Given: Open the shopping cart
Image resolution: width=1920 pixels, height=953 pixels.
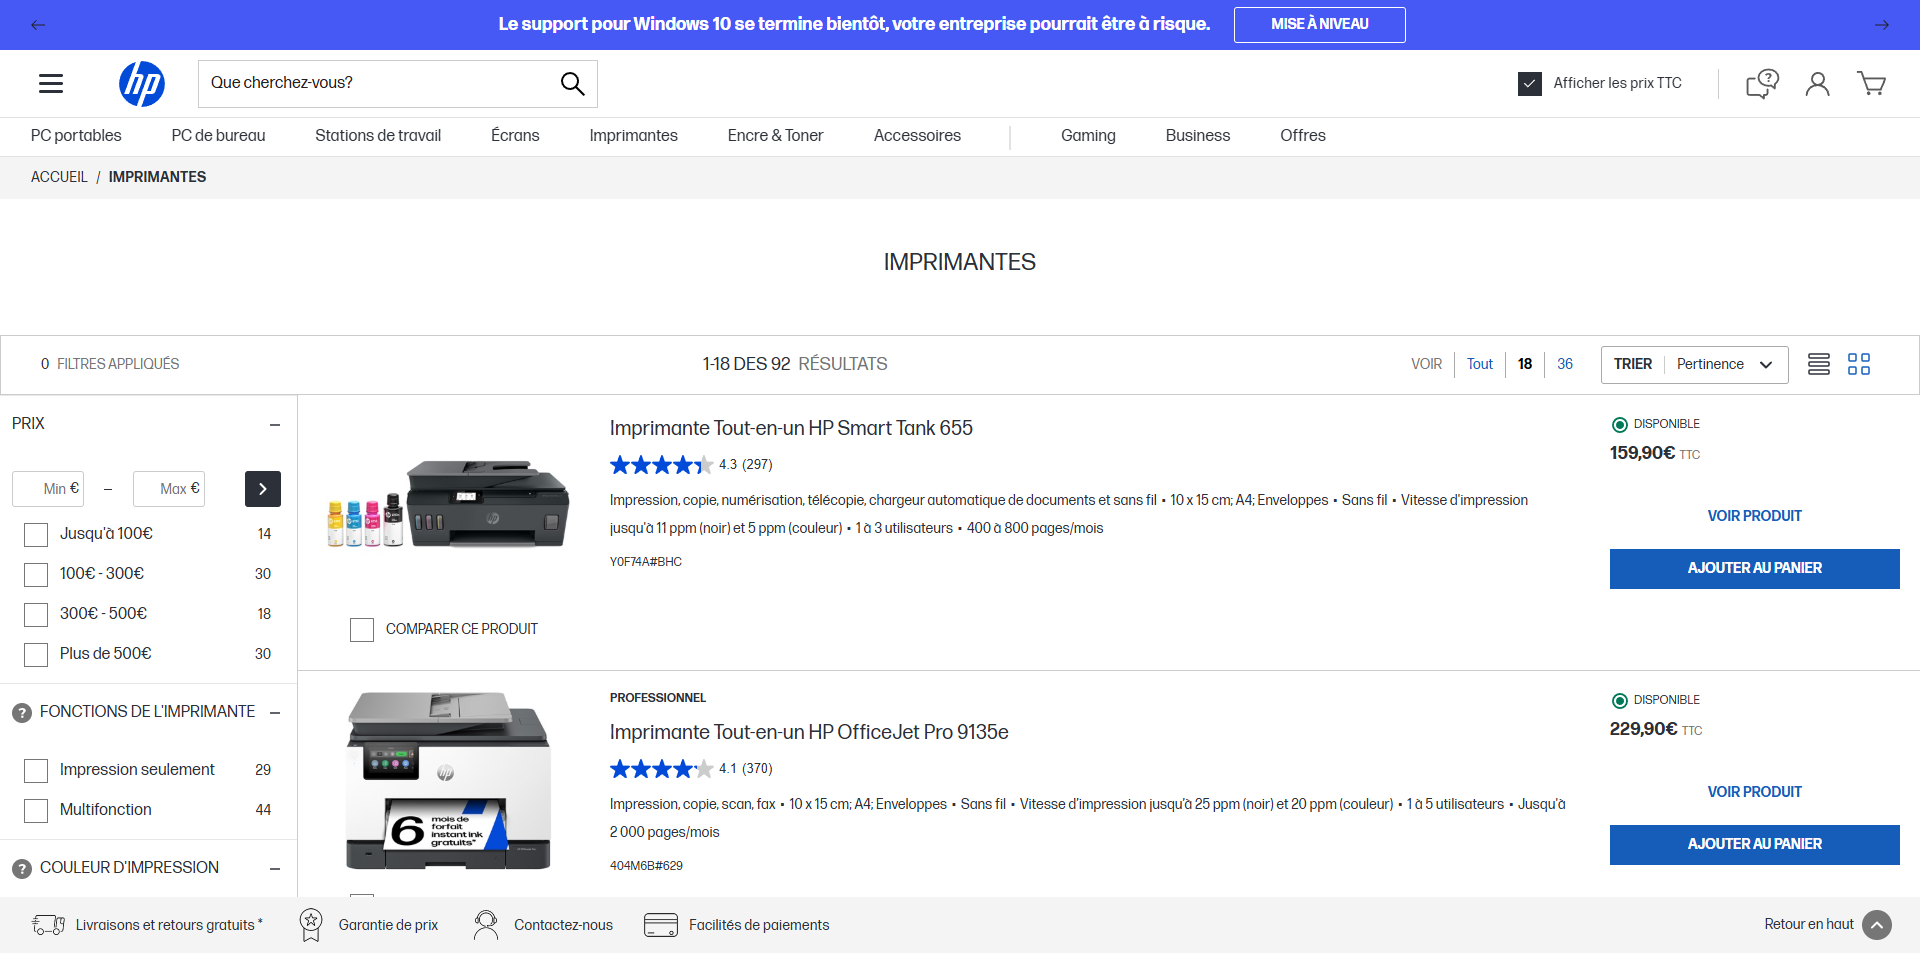Looking at the screenshot, I should tap(1871, 84).
